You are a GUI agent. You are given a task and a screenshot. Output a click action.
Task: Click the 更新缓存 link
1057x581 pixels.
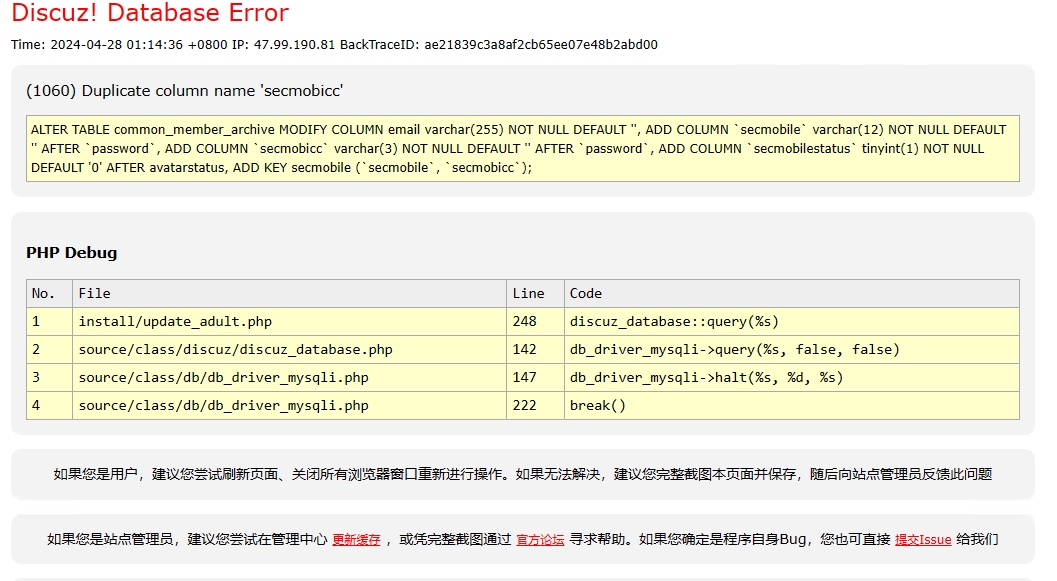click(x=356, y=540)
